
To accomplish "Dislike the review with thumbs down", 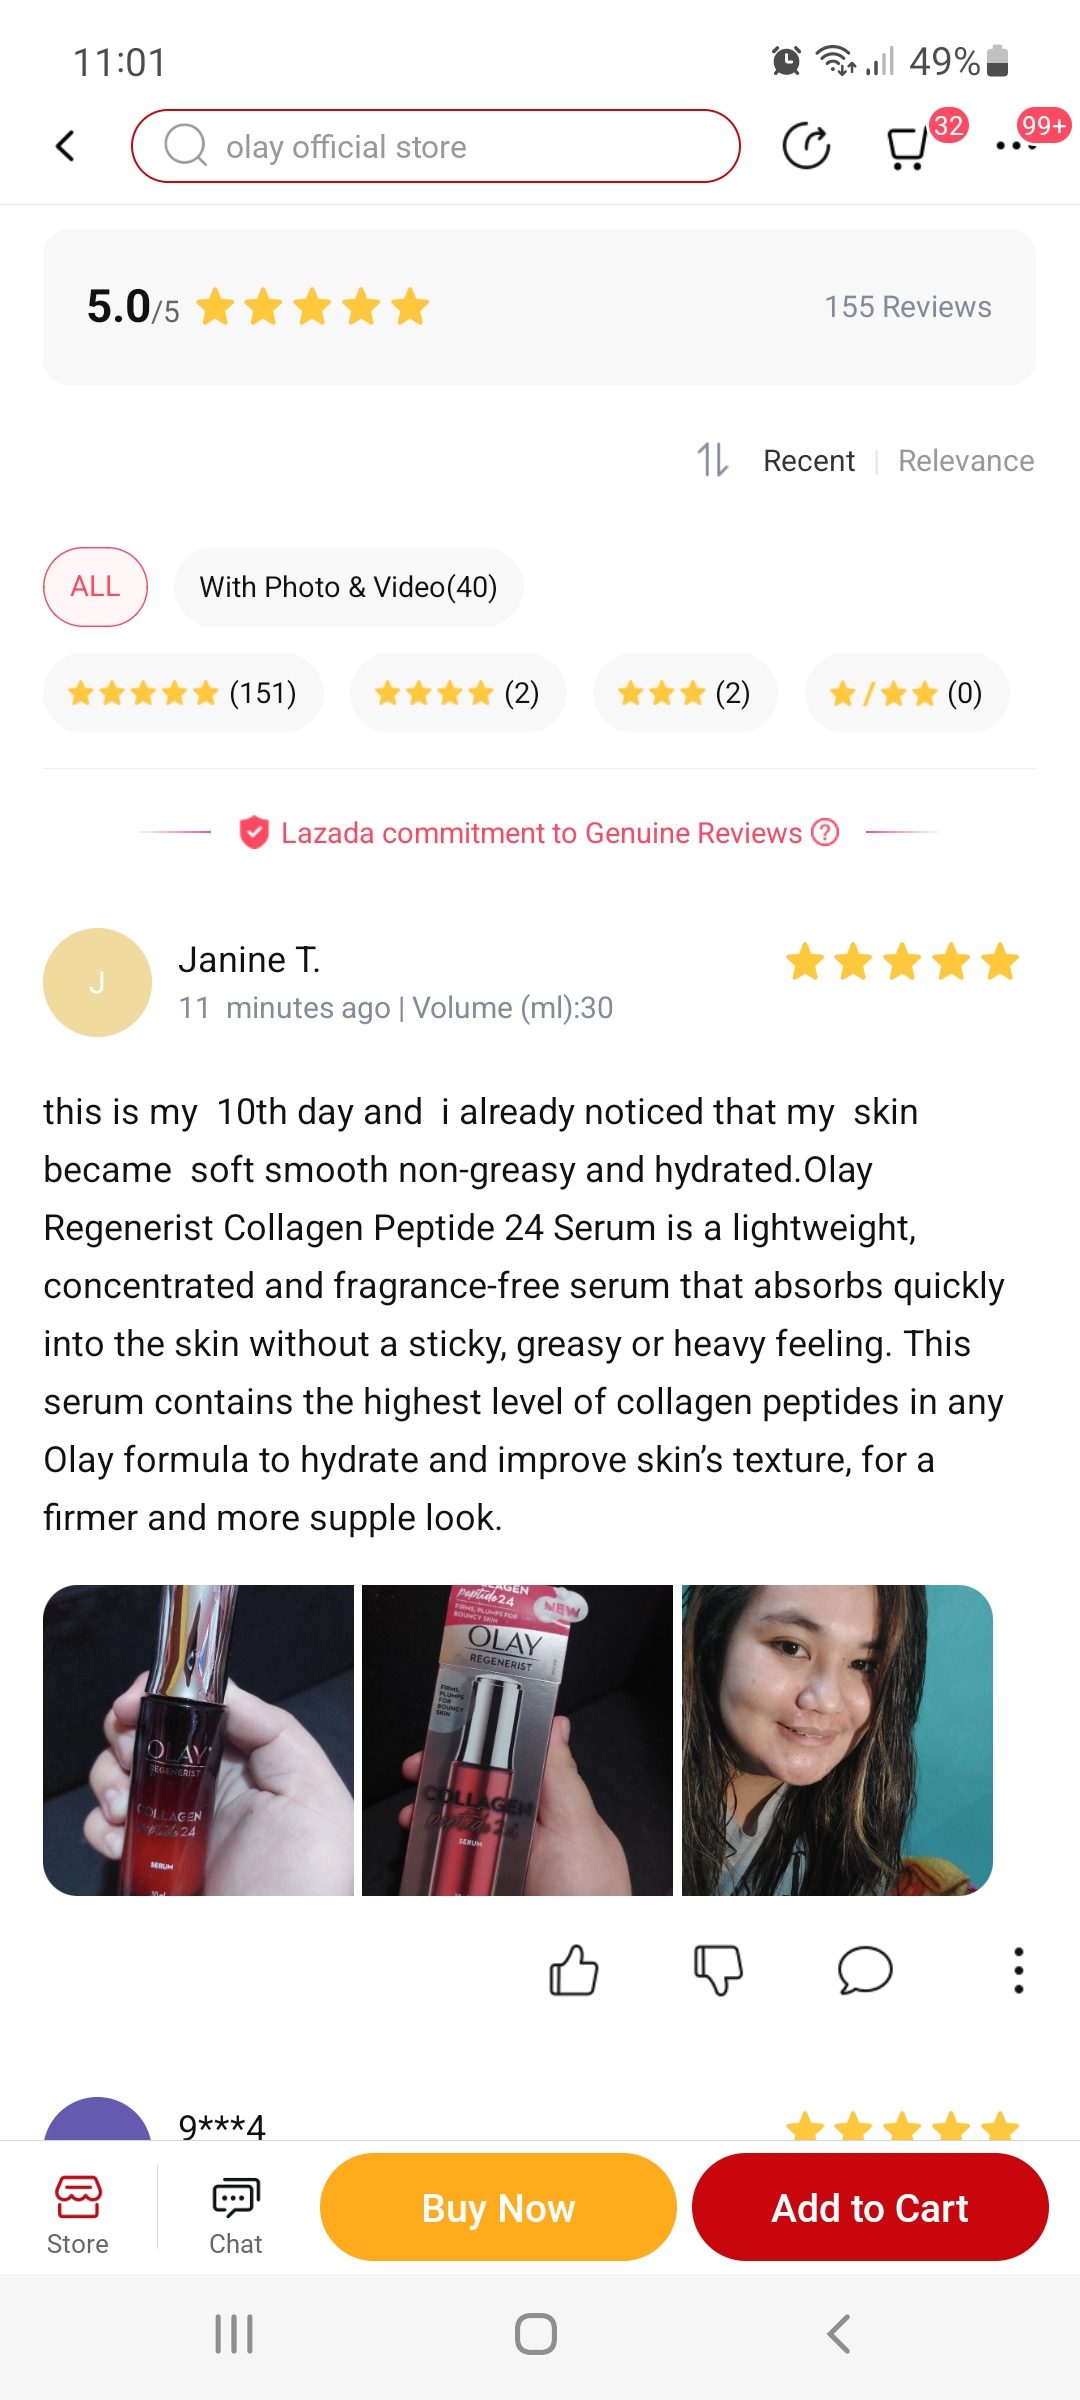I will [x=718, y=1970].
